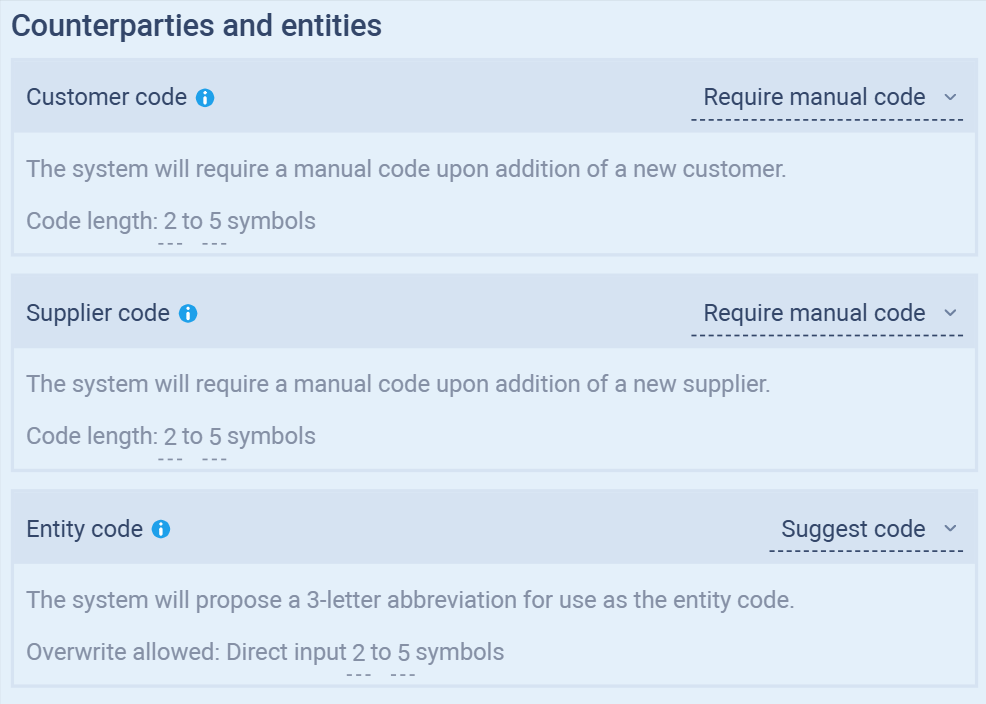Click the Supplier code info icon
986x704 pixels.
coord(188,314)
